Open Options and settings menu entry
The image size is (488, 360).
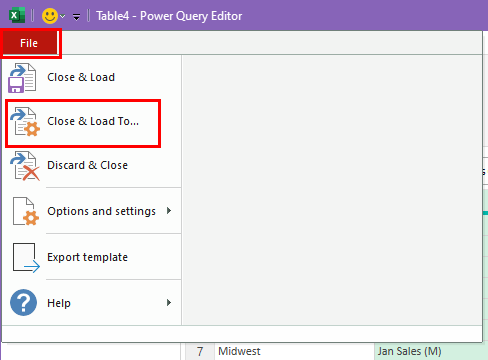[92, 211]
